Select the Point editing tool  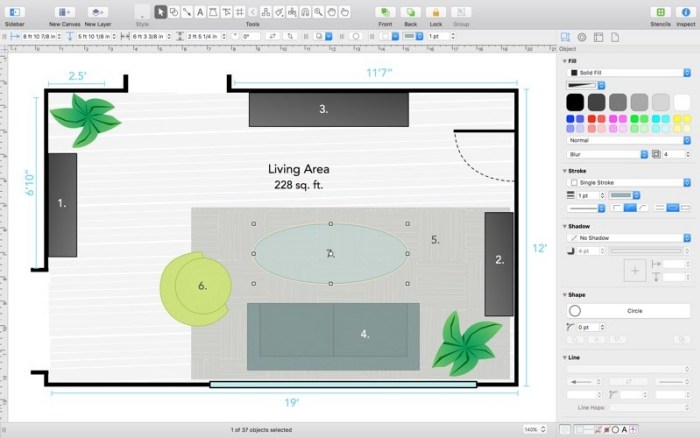[x=226, y=12]
